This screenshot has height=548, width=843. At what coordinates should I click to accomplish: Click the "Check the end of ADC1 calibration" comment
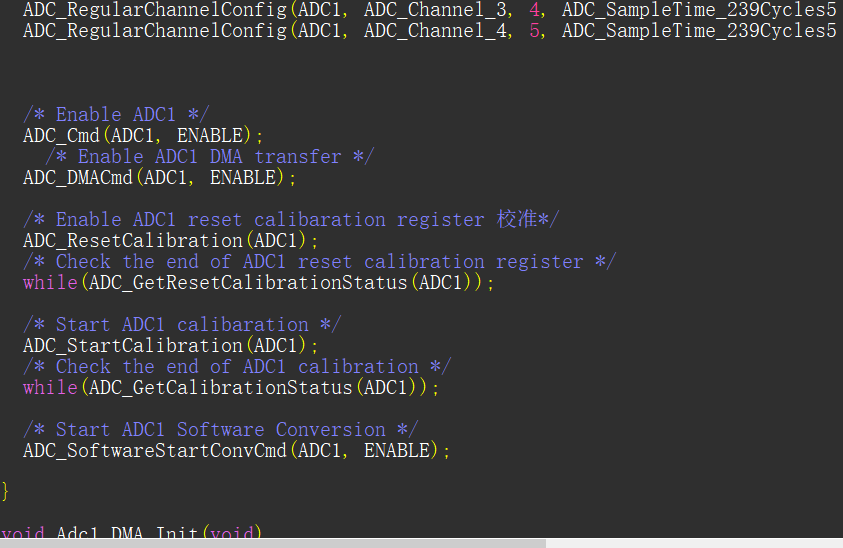(x=237, y=366)
